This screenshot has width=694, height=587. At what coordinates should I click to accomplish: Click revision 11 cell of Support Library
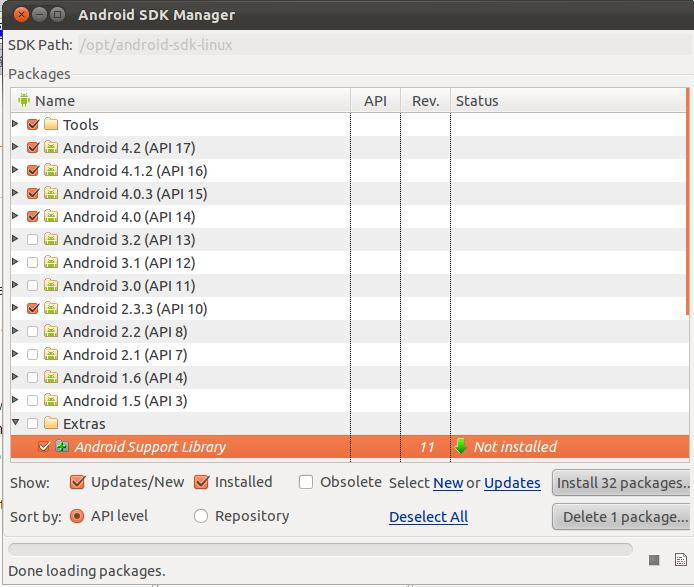point(427,447)
